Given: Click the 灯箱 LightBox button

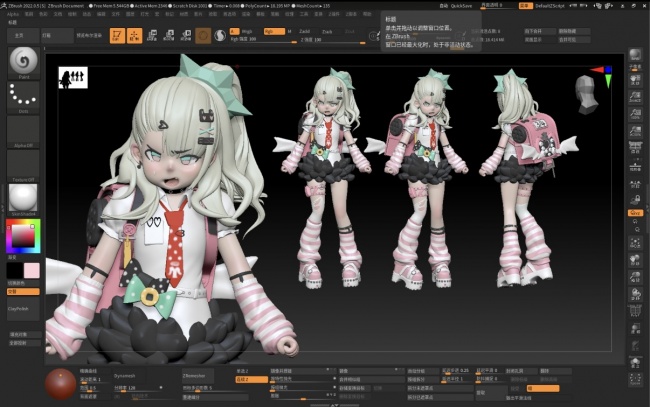Looking at the screenshot, I should click(58, 36).
